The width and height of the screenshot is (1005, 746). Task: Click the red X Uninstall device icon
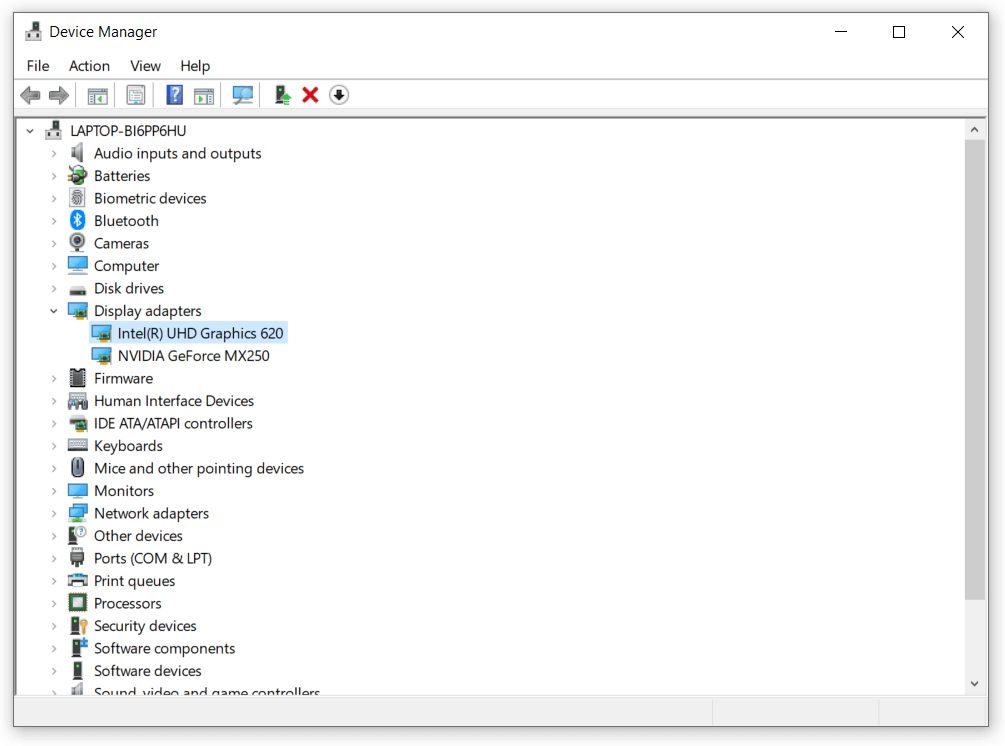coord(310,95)
